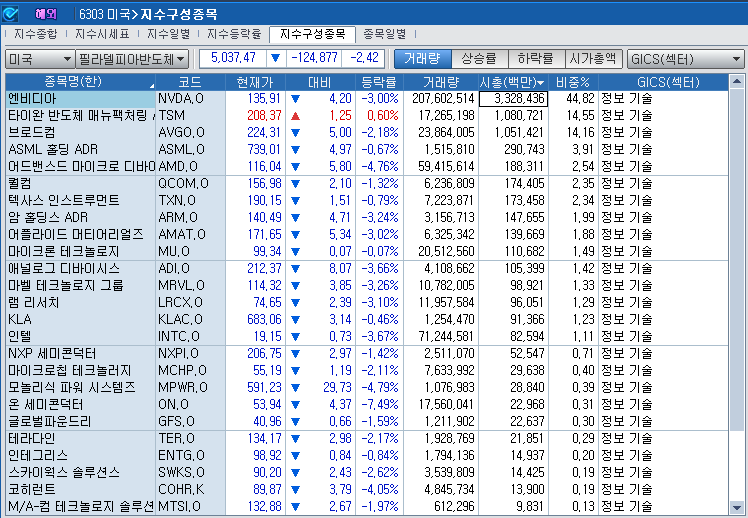Click the down arrow indicator beside index value 5,037.47
This screenshot has width=748, height=518.
(275, 58)
